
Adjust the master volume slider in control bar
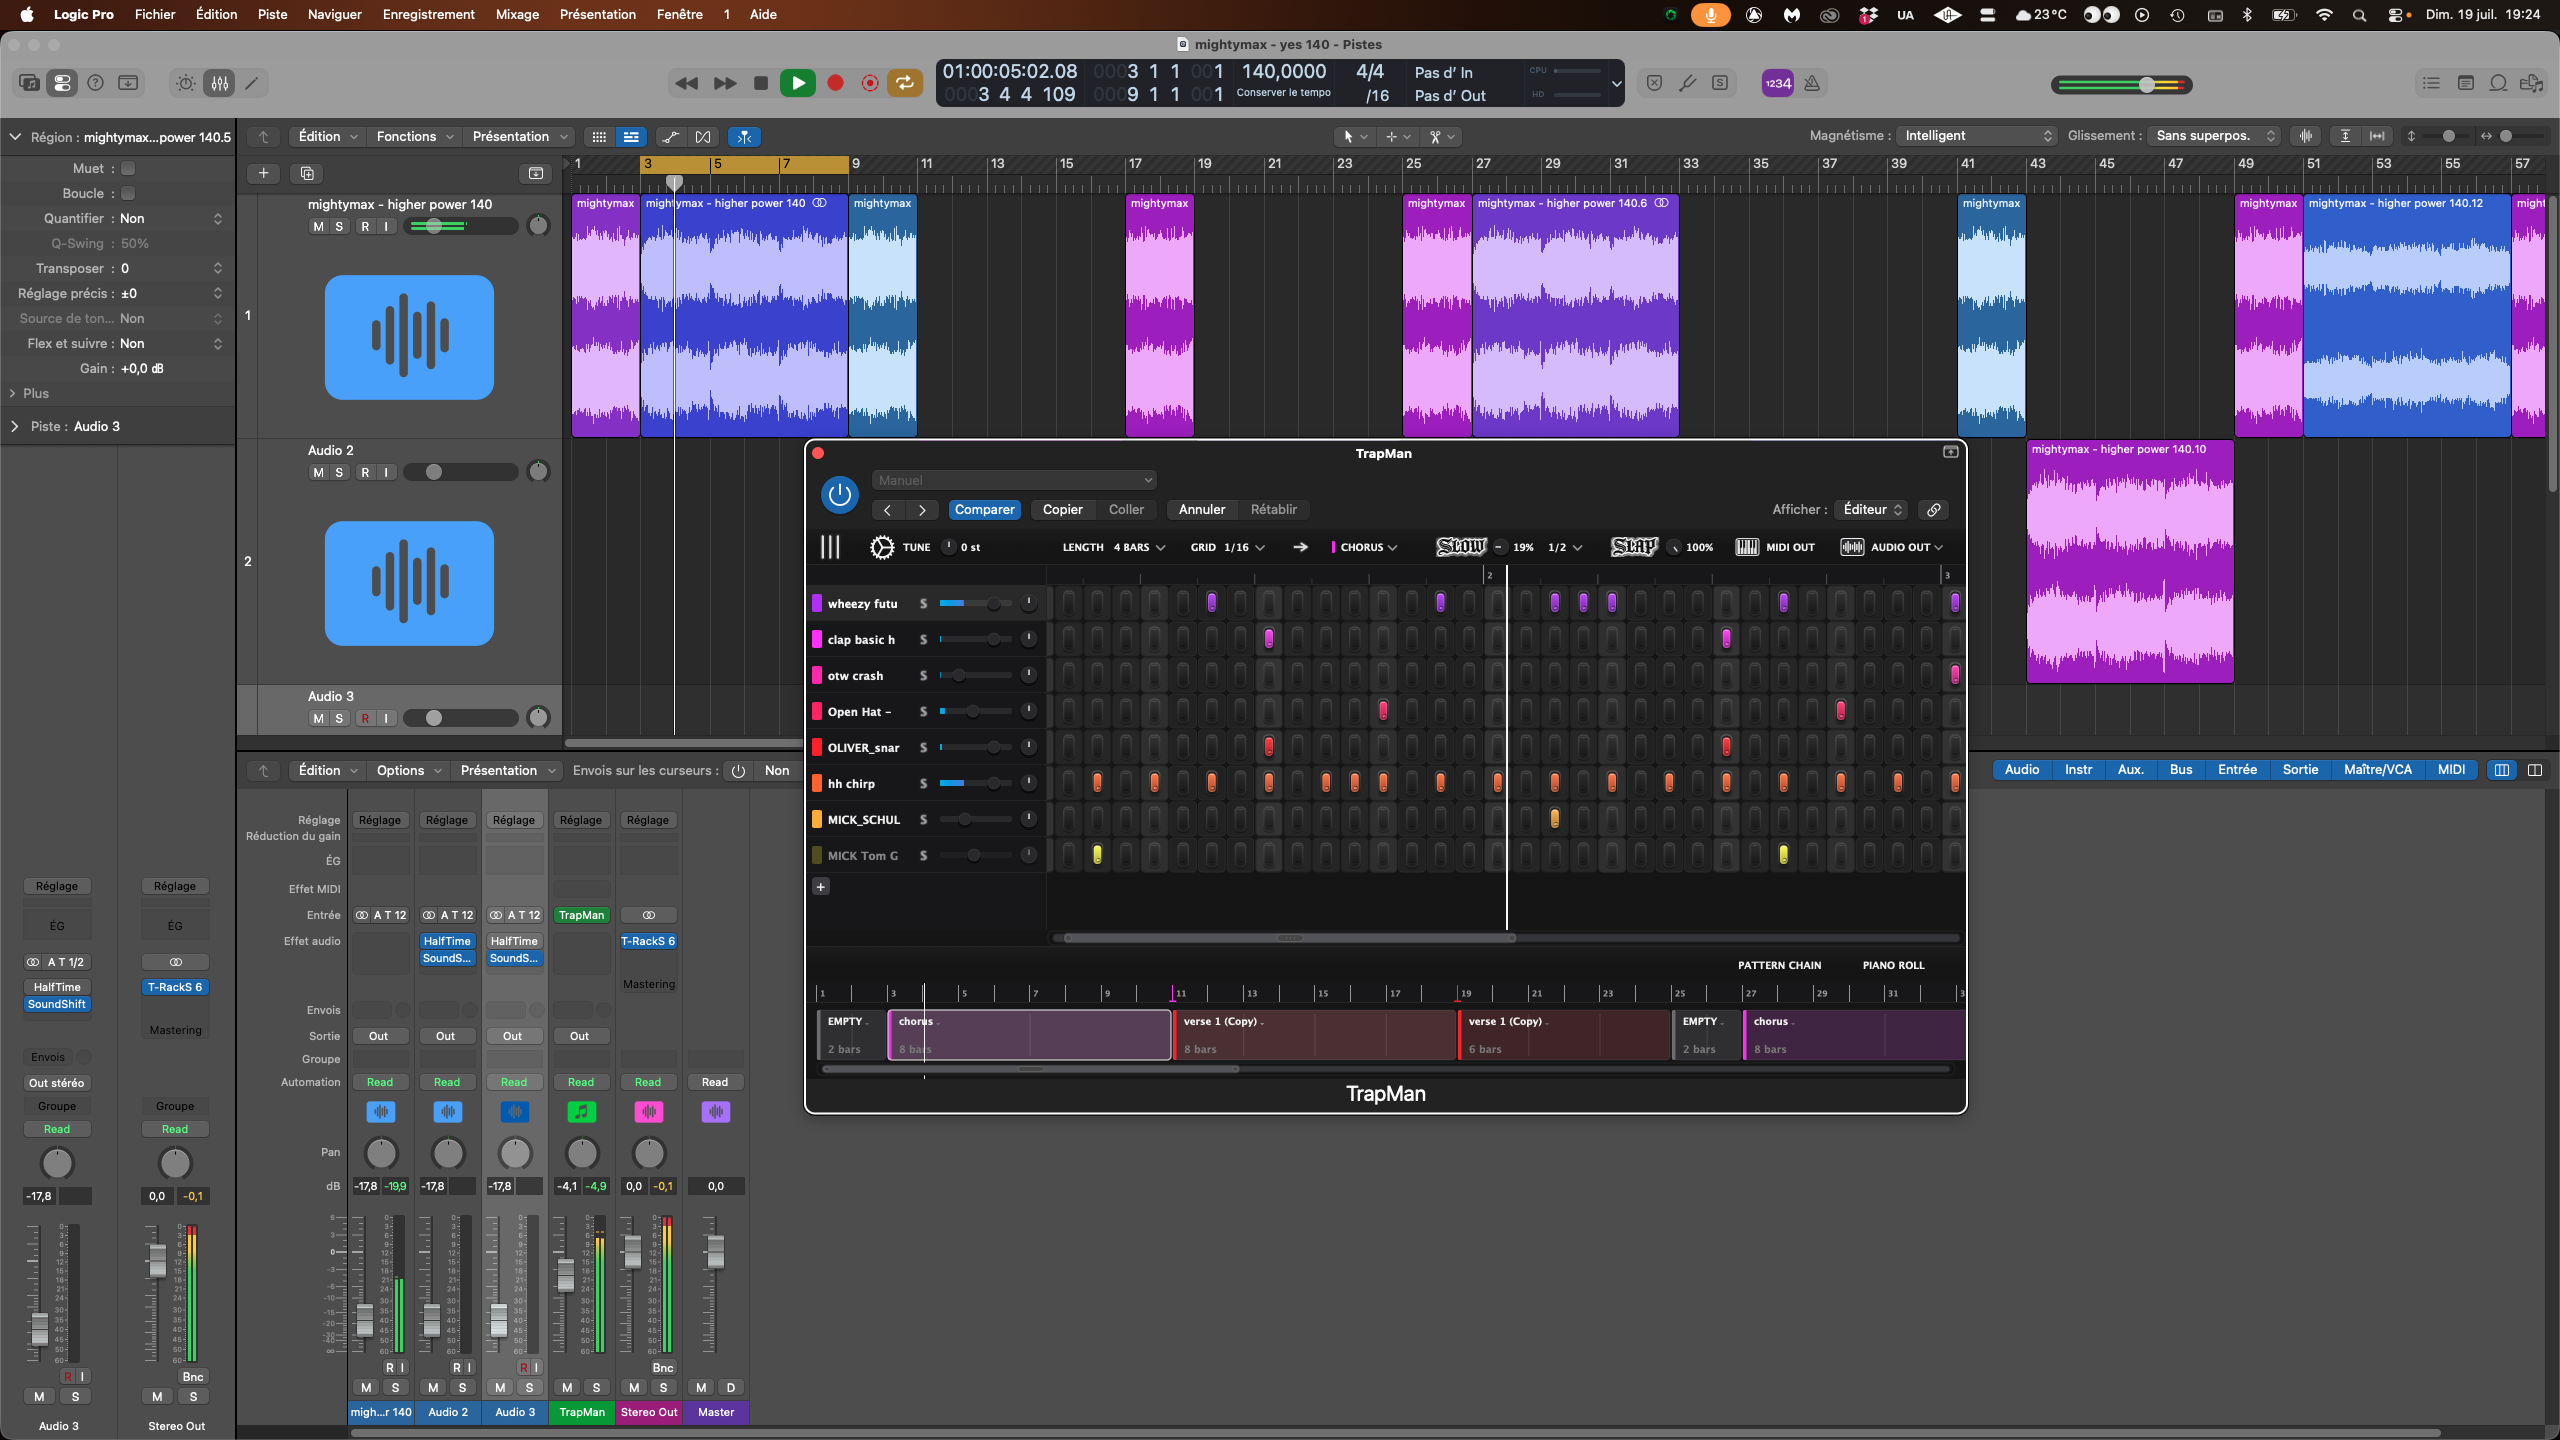[x=2121, y=85]
